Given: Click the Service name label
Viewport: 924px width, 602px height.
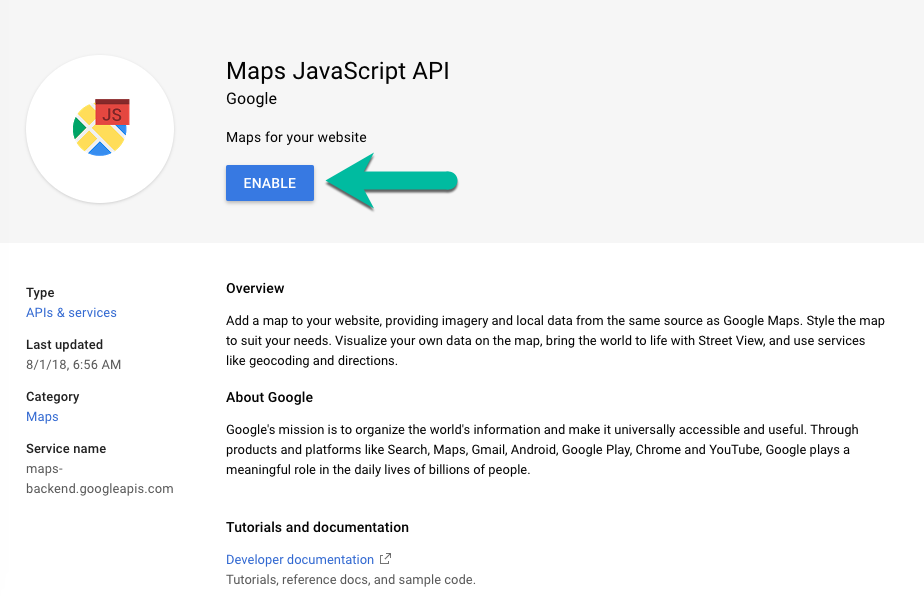Looking at the screenshot, I should (66, 449).
